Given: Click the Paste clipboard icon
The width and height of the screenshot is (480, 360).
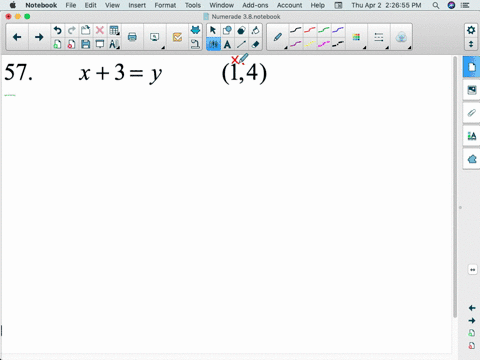Looking at the screenshot, I should click(86, 30).
